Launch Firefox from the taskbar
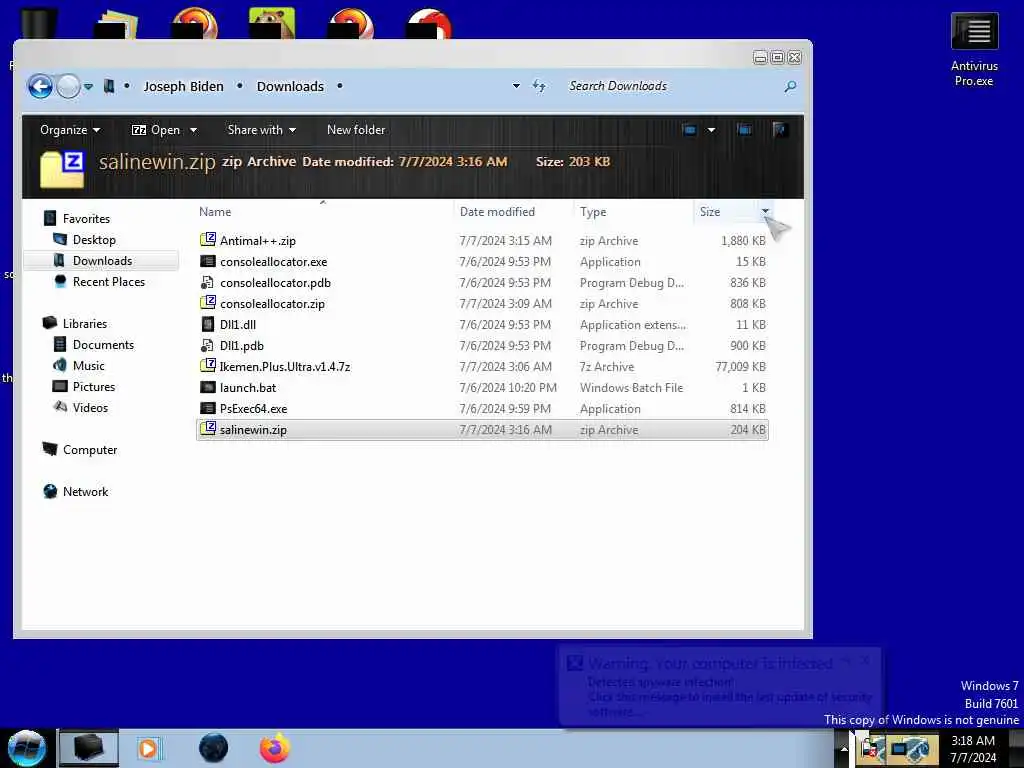 (x=275, y=748)
